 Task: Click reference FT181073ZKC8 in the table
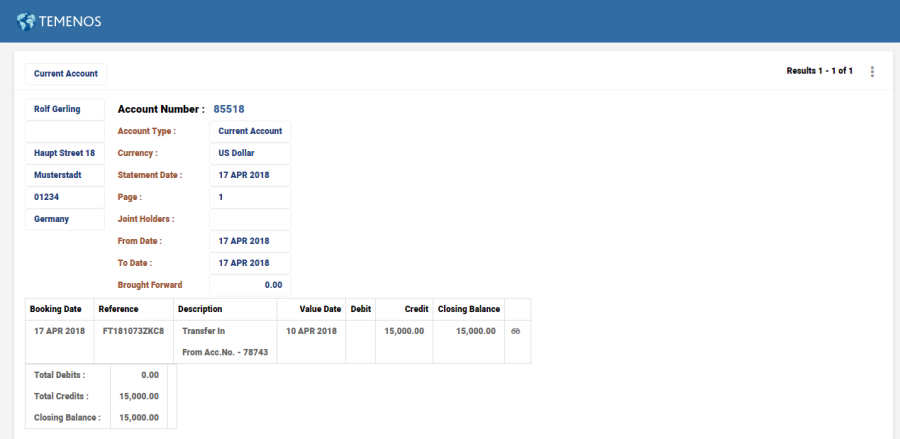133,330
